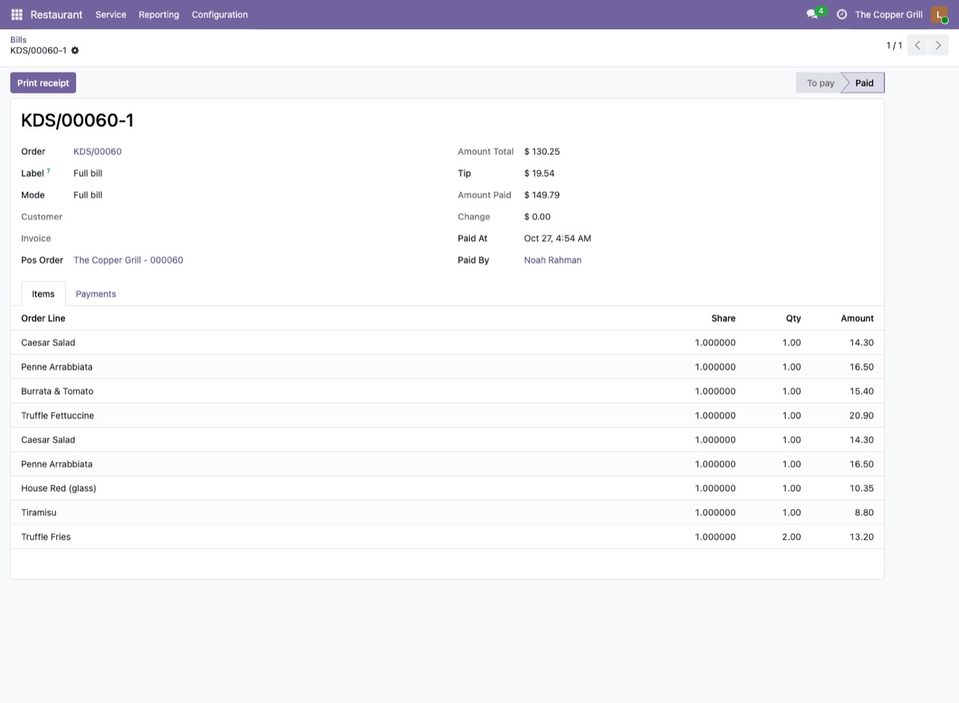Select the Paid status stage
The image size is (959, 703).
pos(864,83)
